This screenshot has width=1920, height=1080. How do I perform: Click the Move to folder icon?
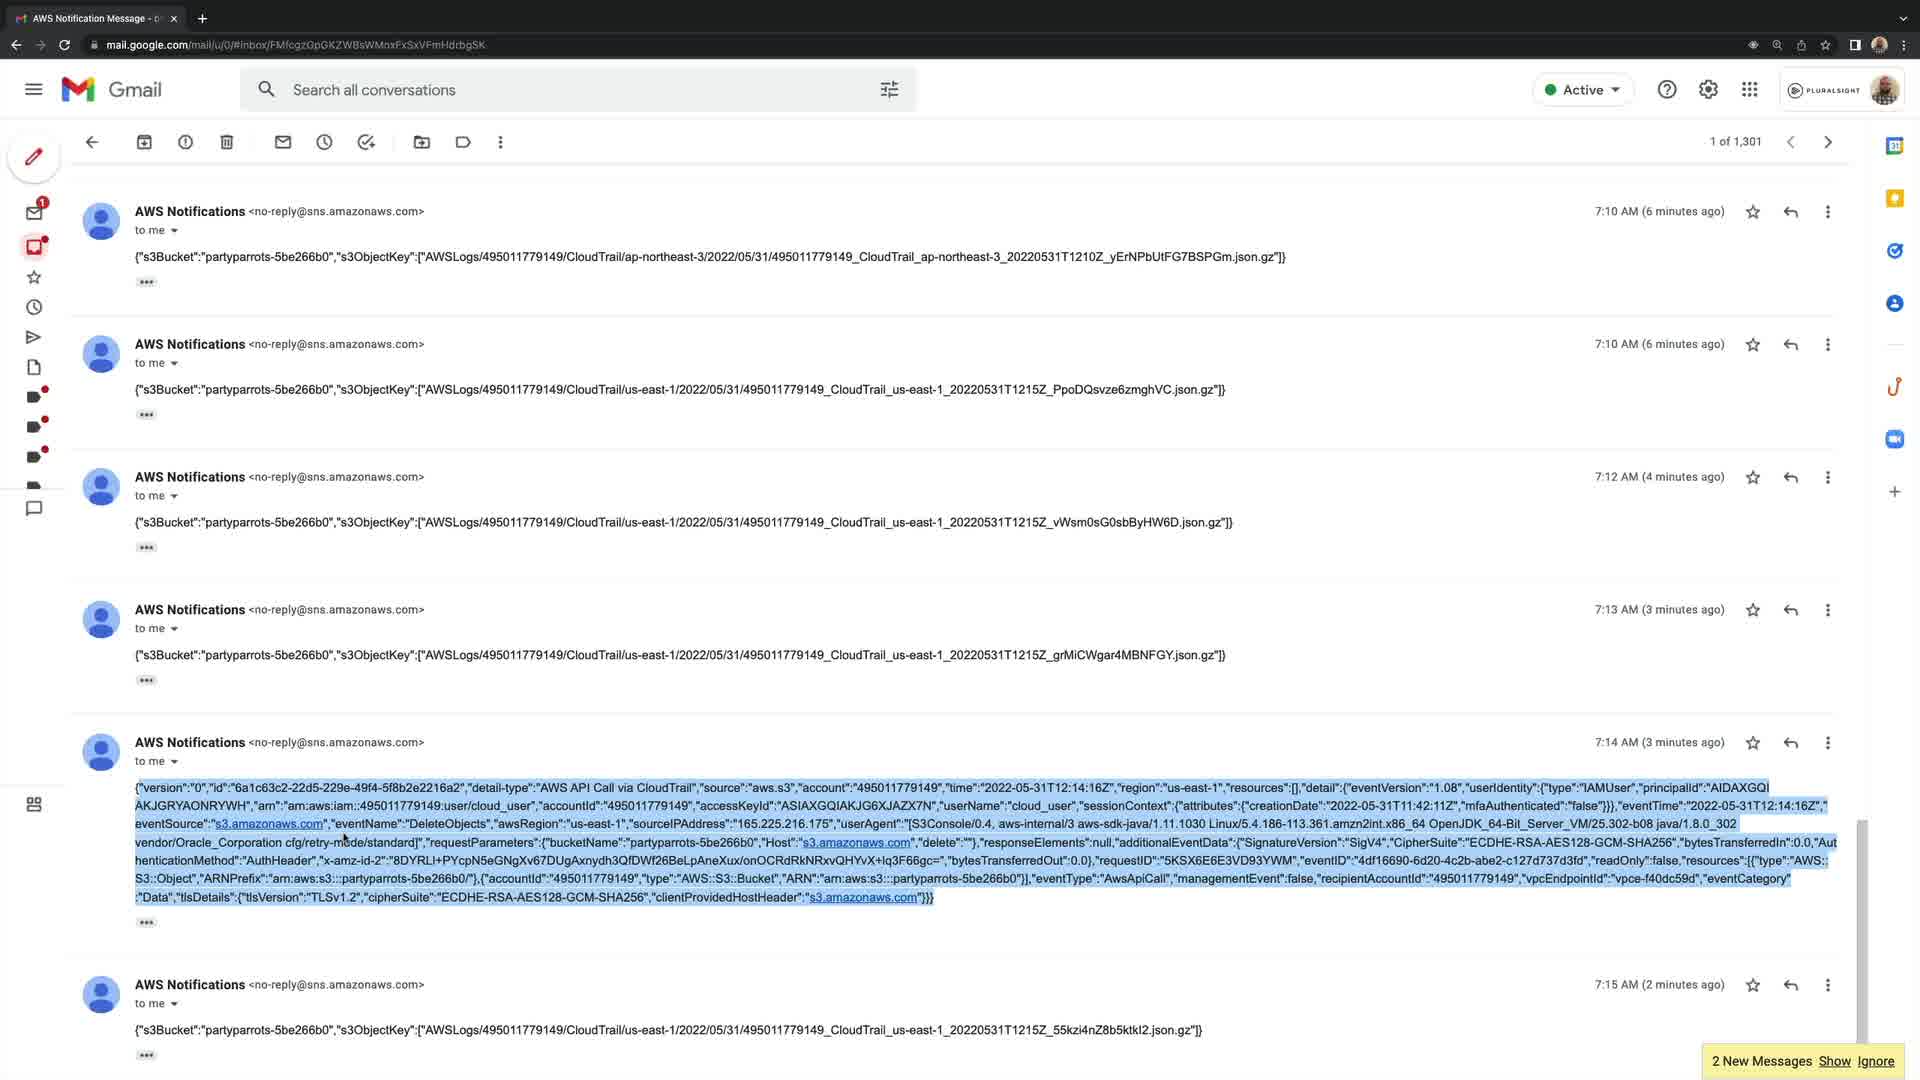[422, 142]
